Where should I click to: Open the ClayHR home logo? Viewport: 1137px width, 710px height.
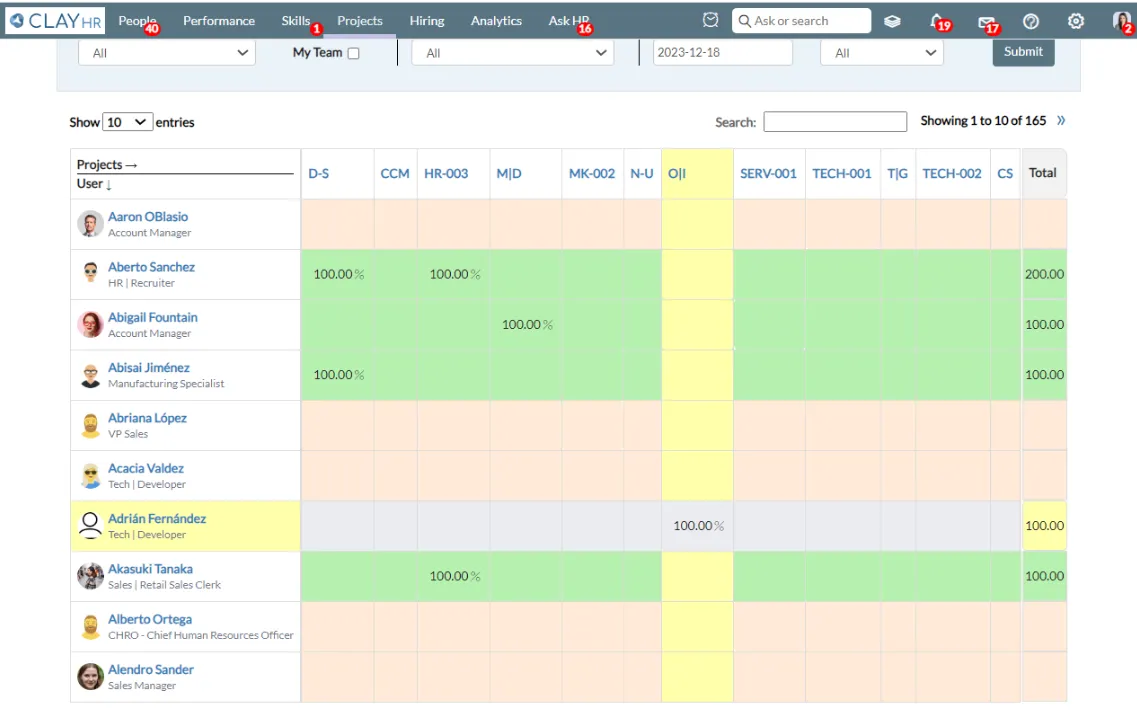coord(55,21)
